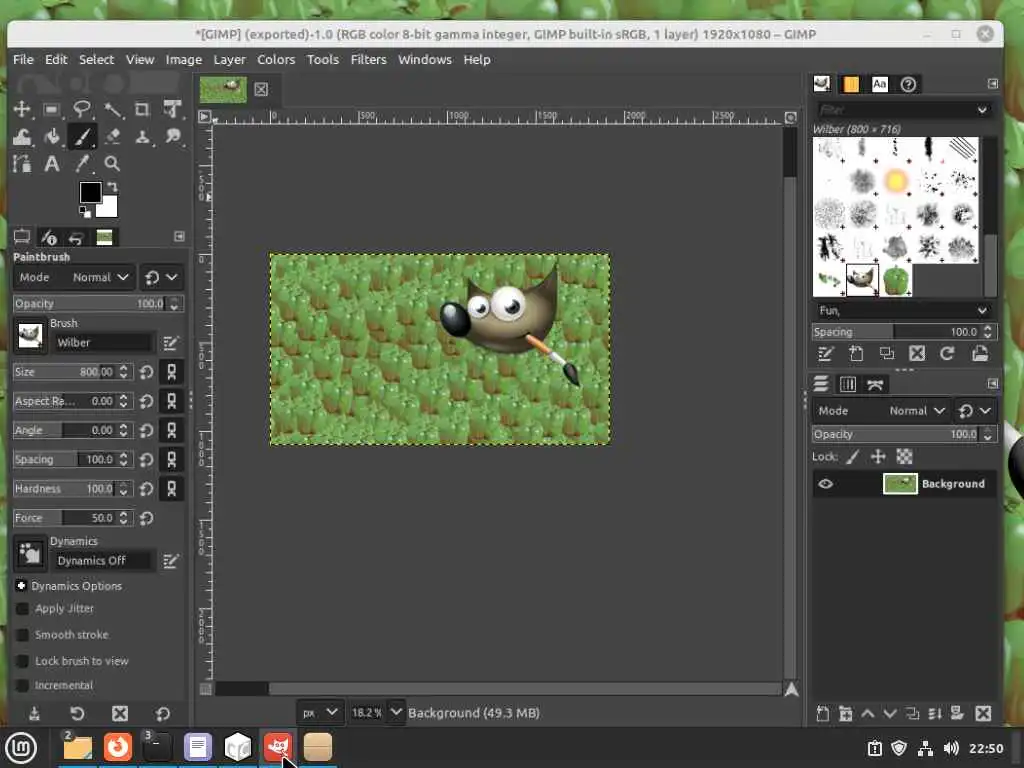Select the Zoom magnifier tool
Screen dimensions: 1024x768
click(112, 163)
